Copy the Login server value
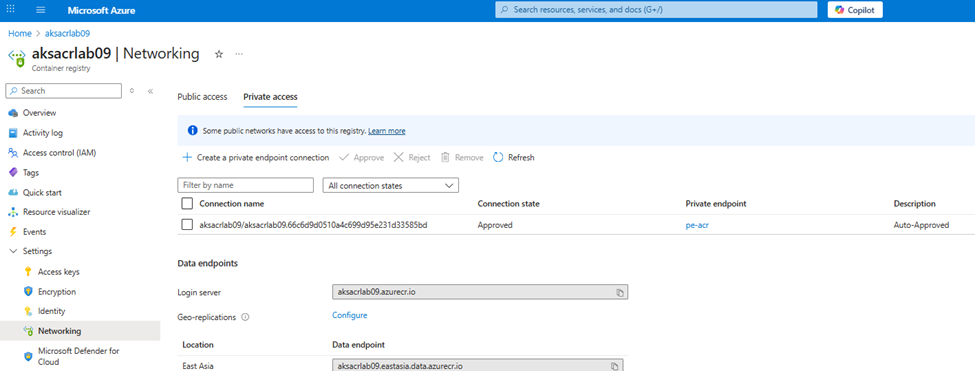 pos(620,291)
